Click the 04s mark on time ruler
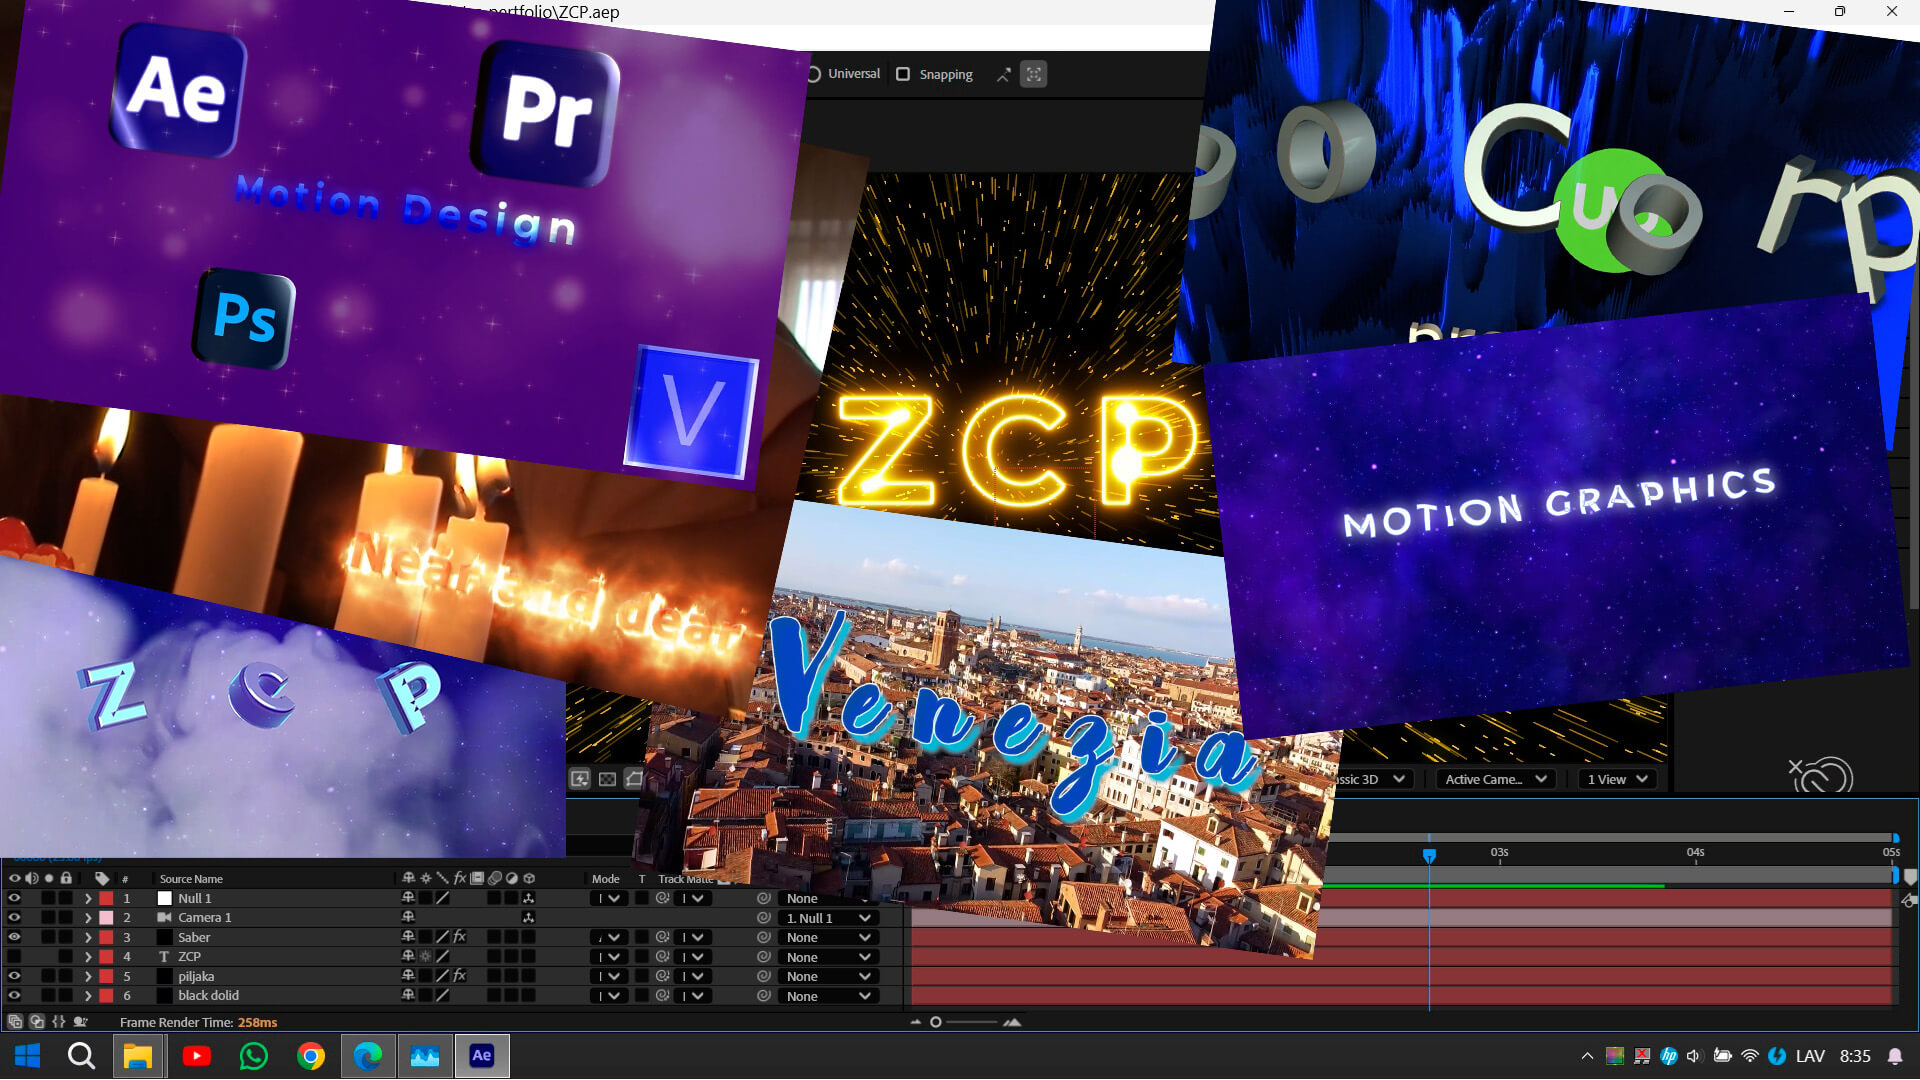This screenshot has height=1080, width=1920. [1695, 853]
